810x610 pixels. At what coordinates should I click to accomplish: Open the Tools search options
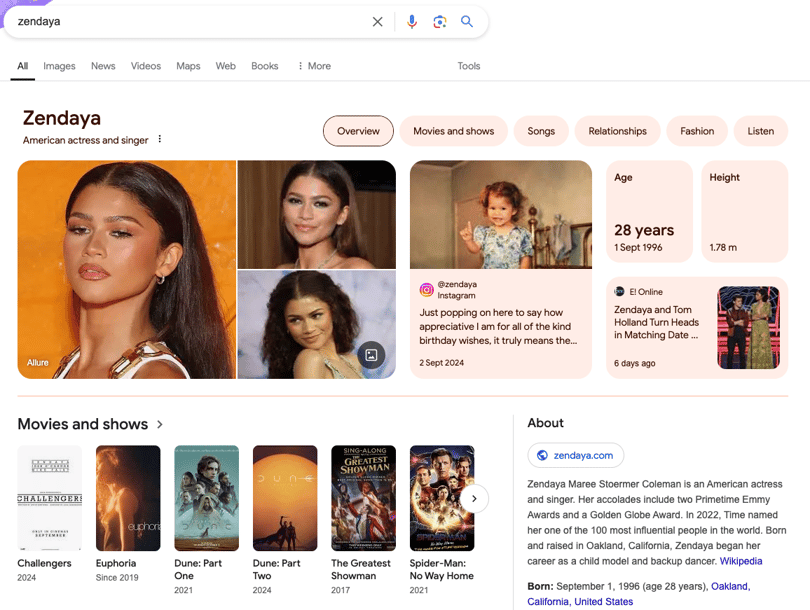[469, 66]
